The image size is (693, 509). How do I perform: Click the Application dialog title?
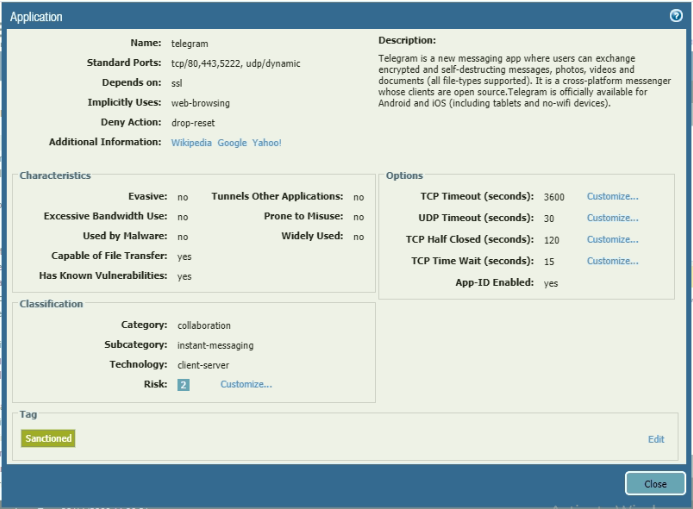(x=36, y=17)
